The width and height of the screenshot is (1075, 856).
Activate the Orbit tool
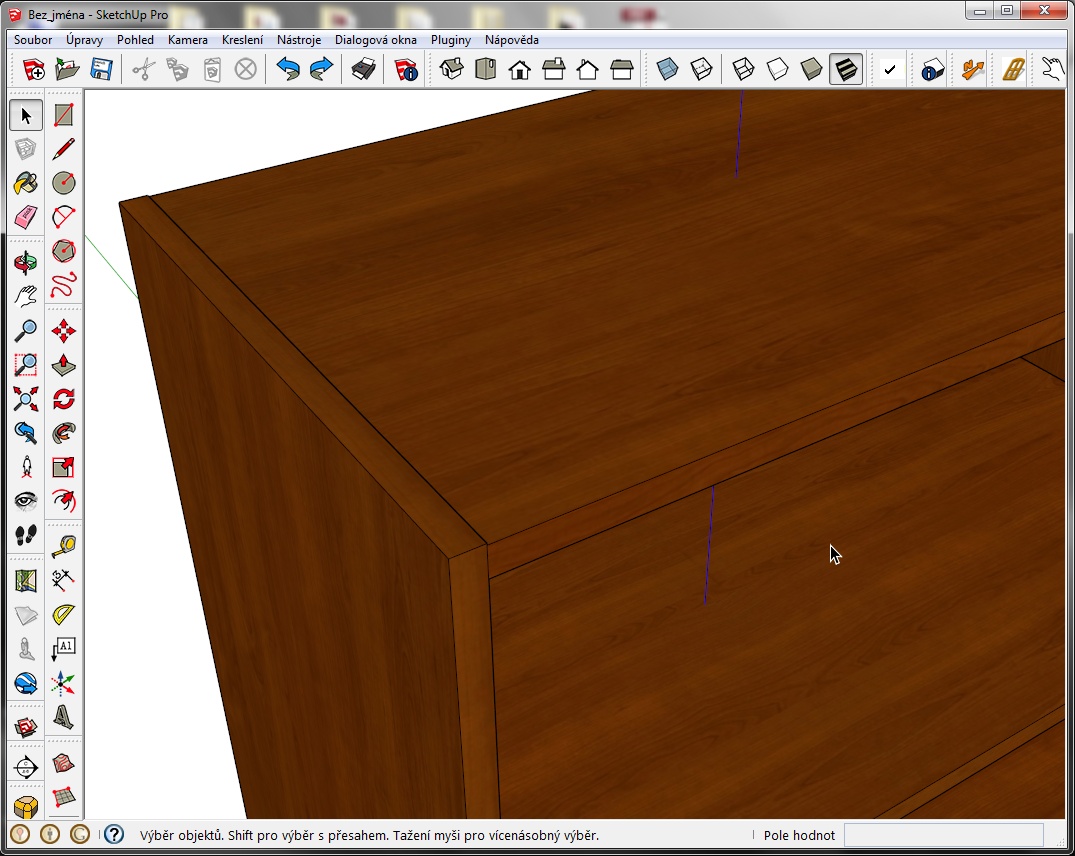coord(26,262)
